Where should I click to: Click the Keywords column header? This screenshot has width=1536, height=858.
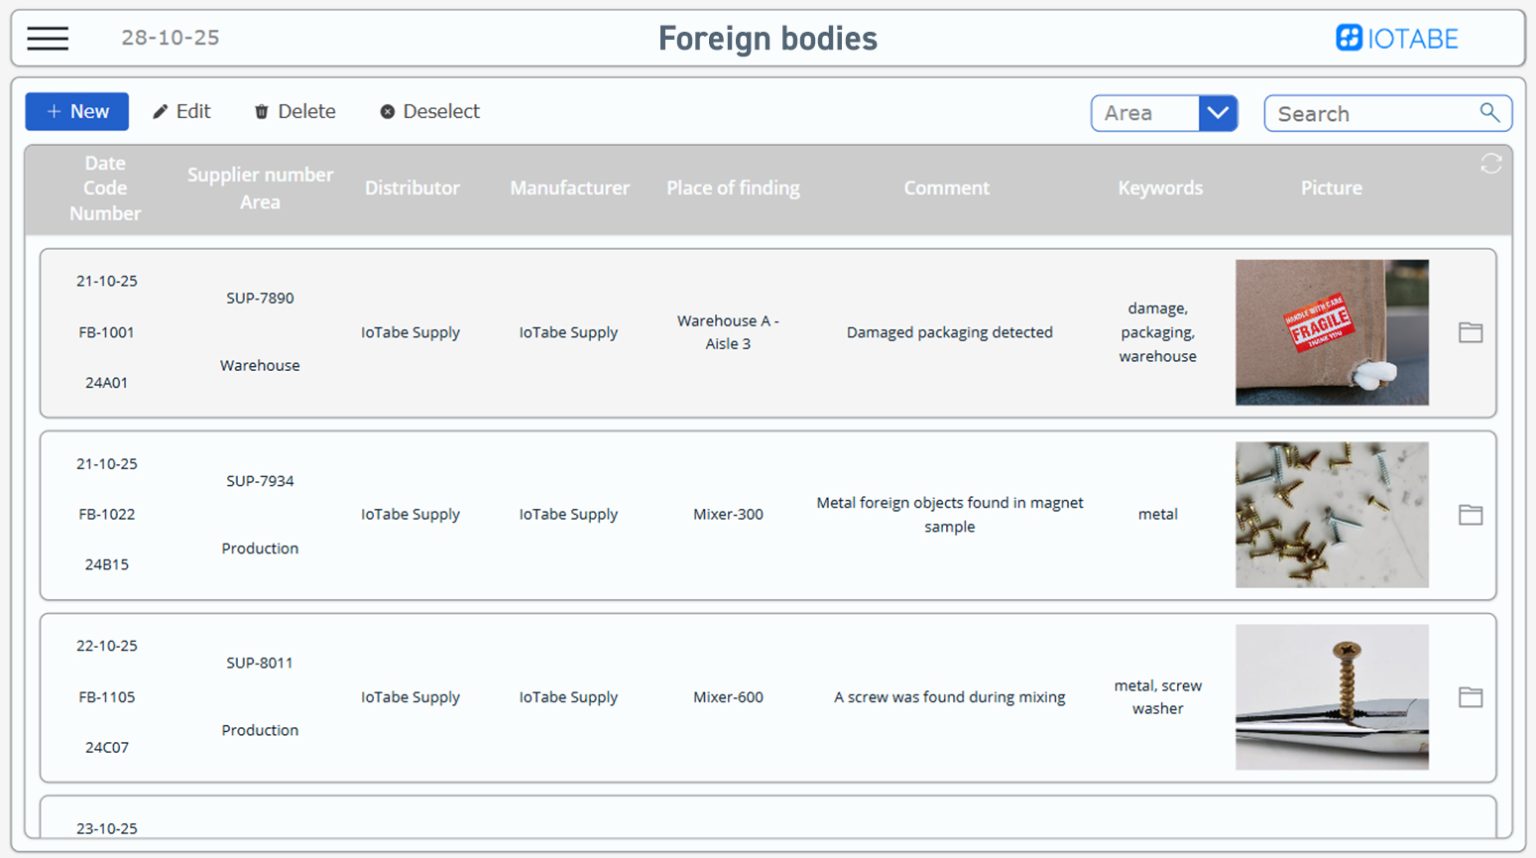coord(1160,188)
